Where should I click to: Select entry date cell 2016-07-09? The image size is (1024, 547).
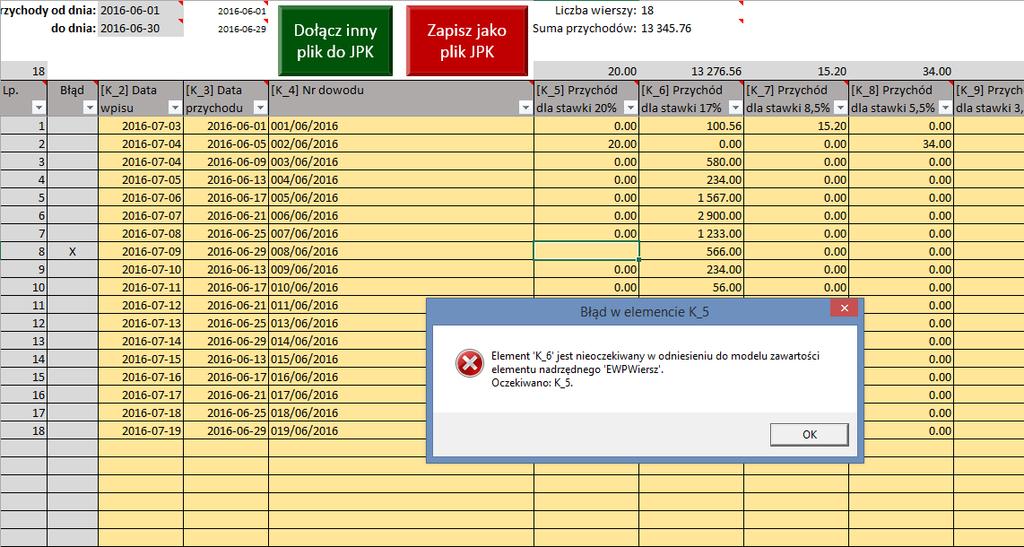[141, 251]
